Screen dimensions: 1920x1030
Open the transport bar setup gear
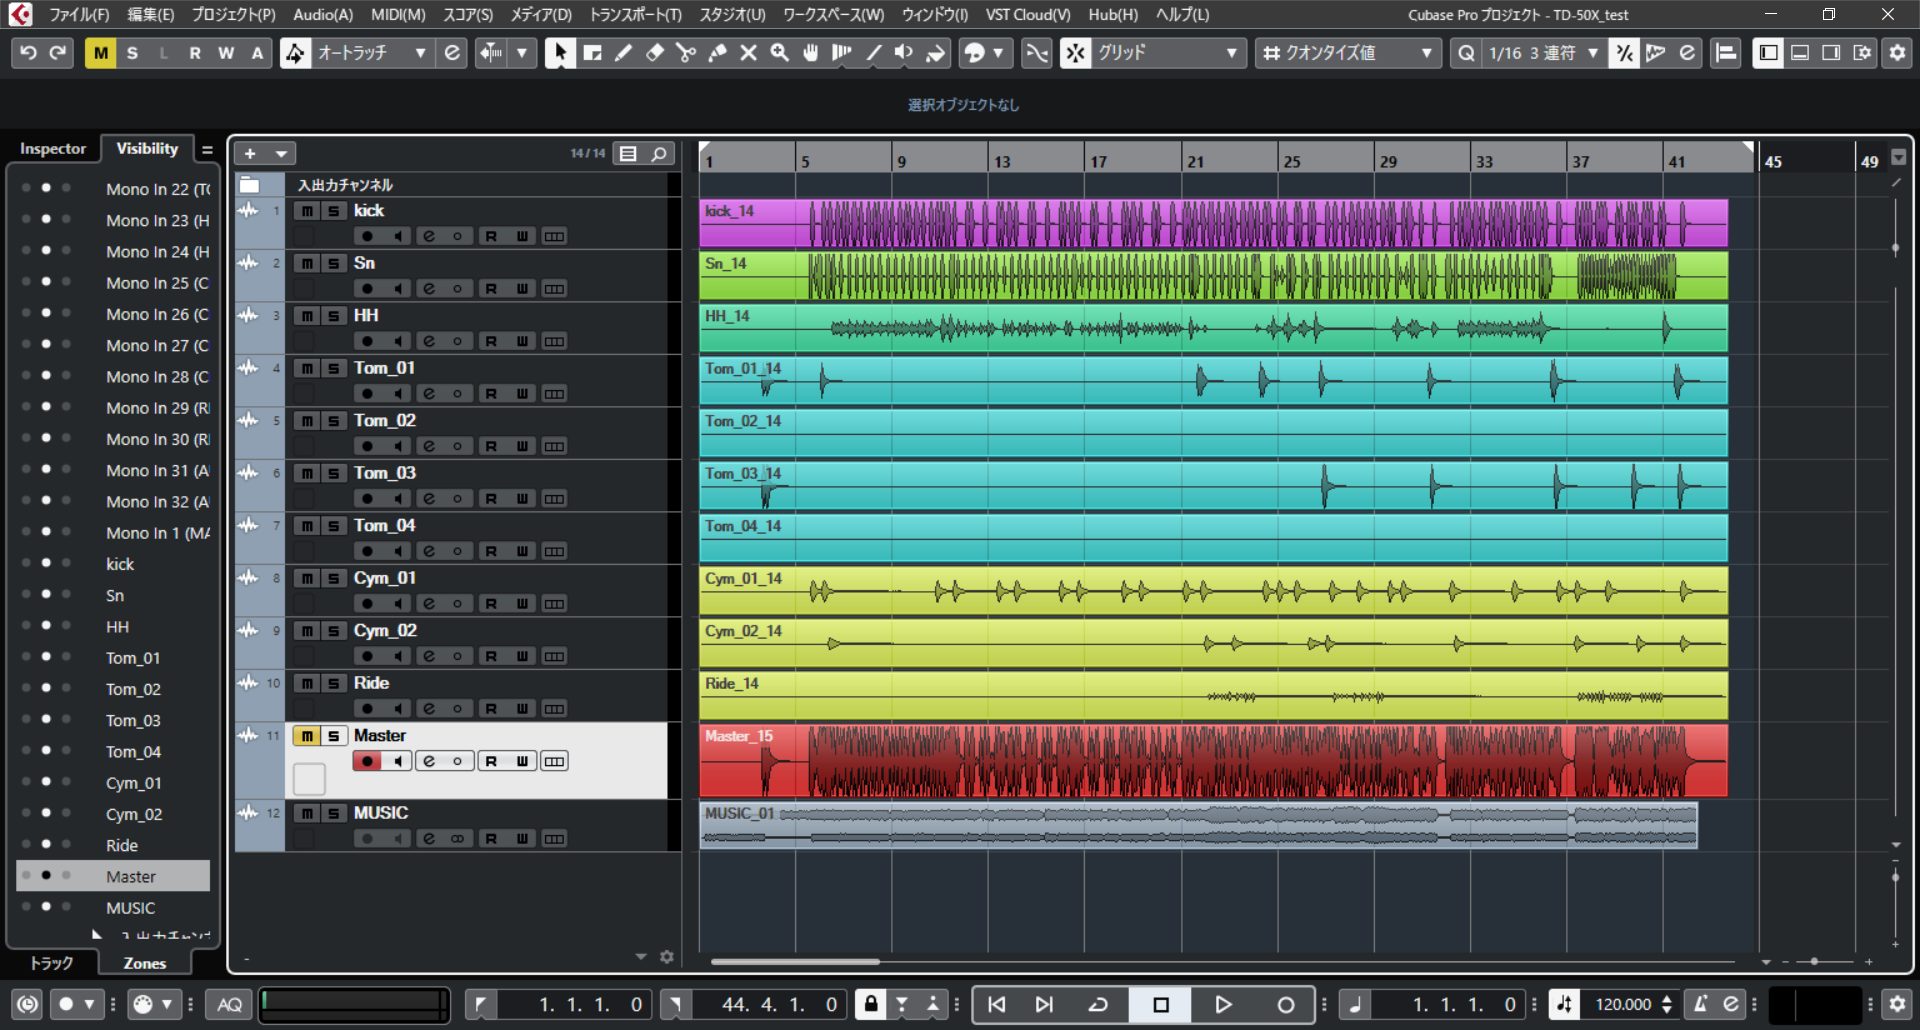pyautogui.click(x=1897, y=1004)
